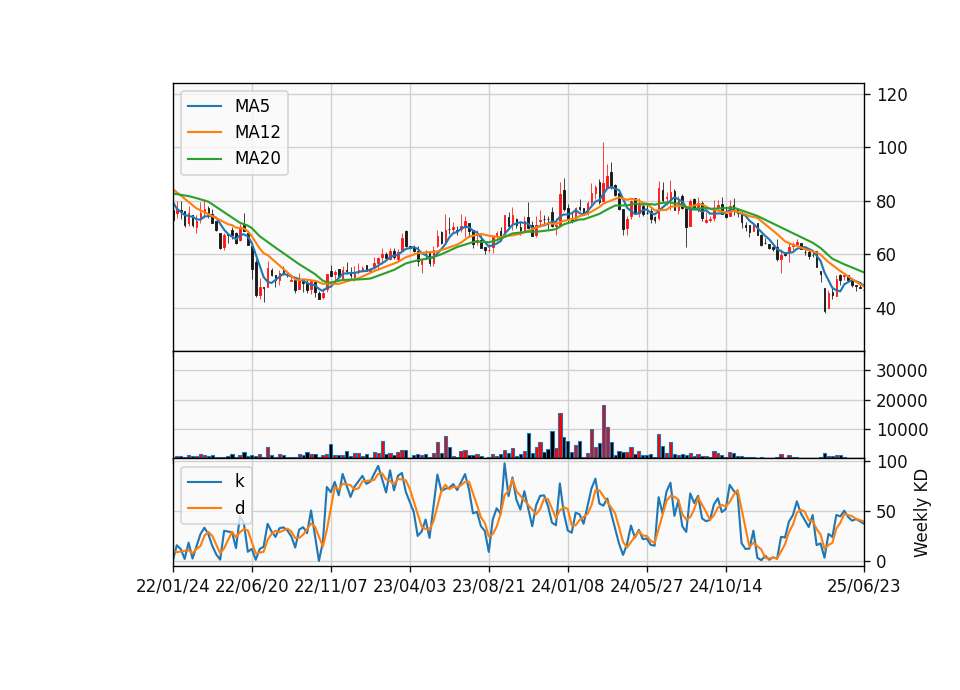Click the Weekly KD axis title
The height and width of the screenshot is (690, 960).
click(x=921, y=513)
